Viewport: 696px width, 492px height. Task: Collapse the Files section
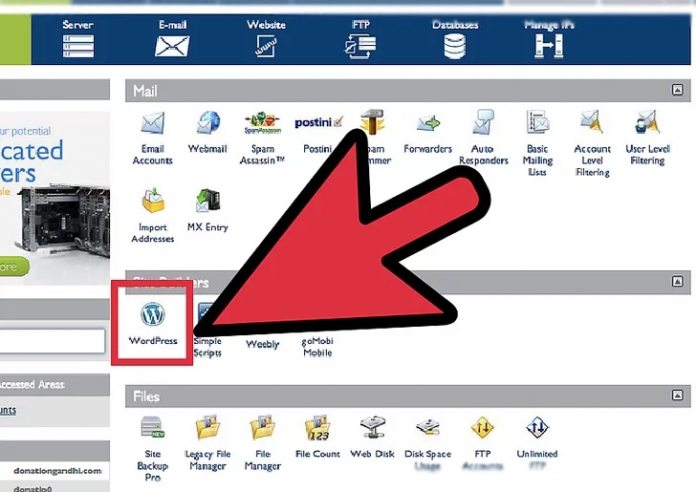click(678, 397)
